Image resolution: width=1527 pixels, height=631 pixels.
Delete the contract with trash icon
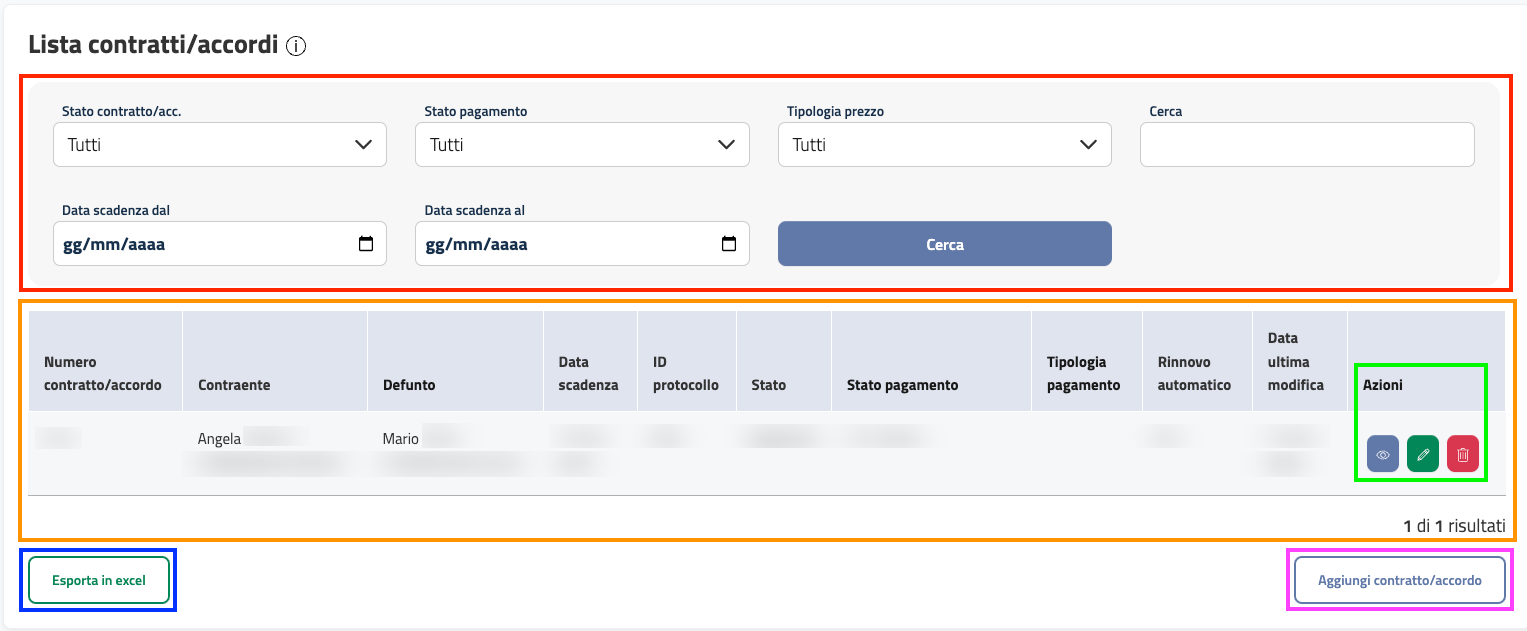click(x=1463, y=455)
